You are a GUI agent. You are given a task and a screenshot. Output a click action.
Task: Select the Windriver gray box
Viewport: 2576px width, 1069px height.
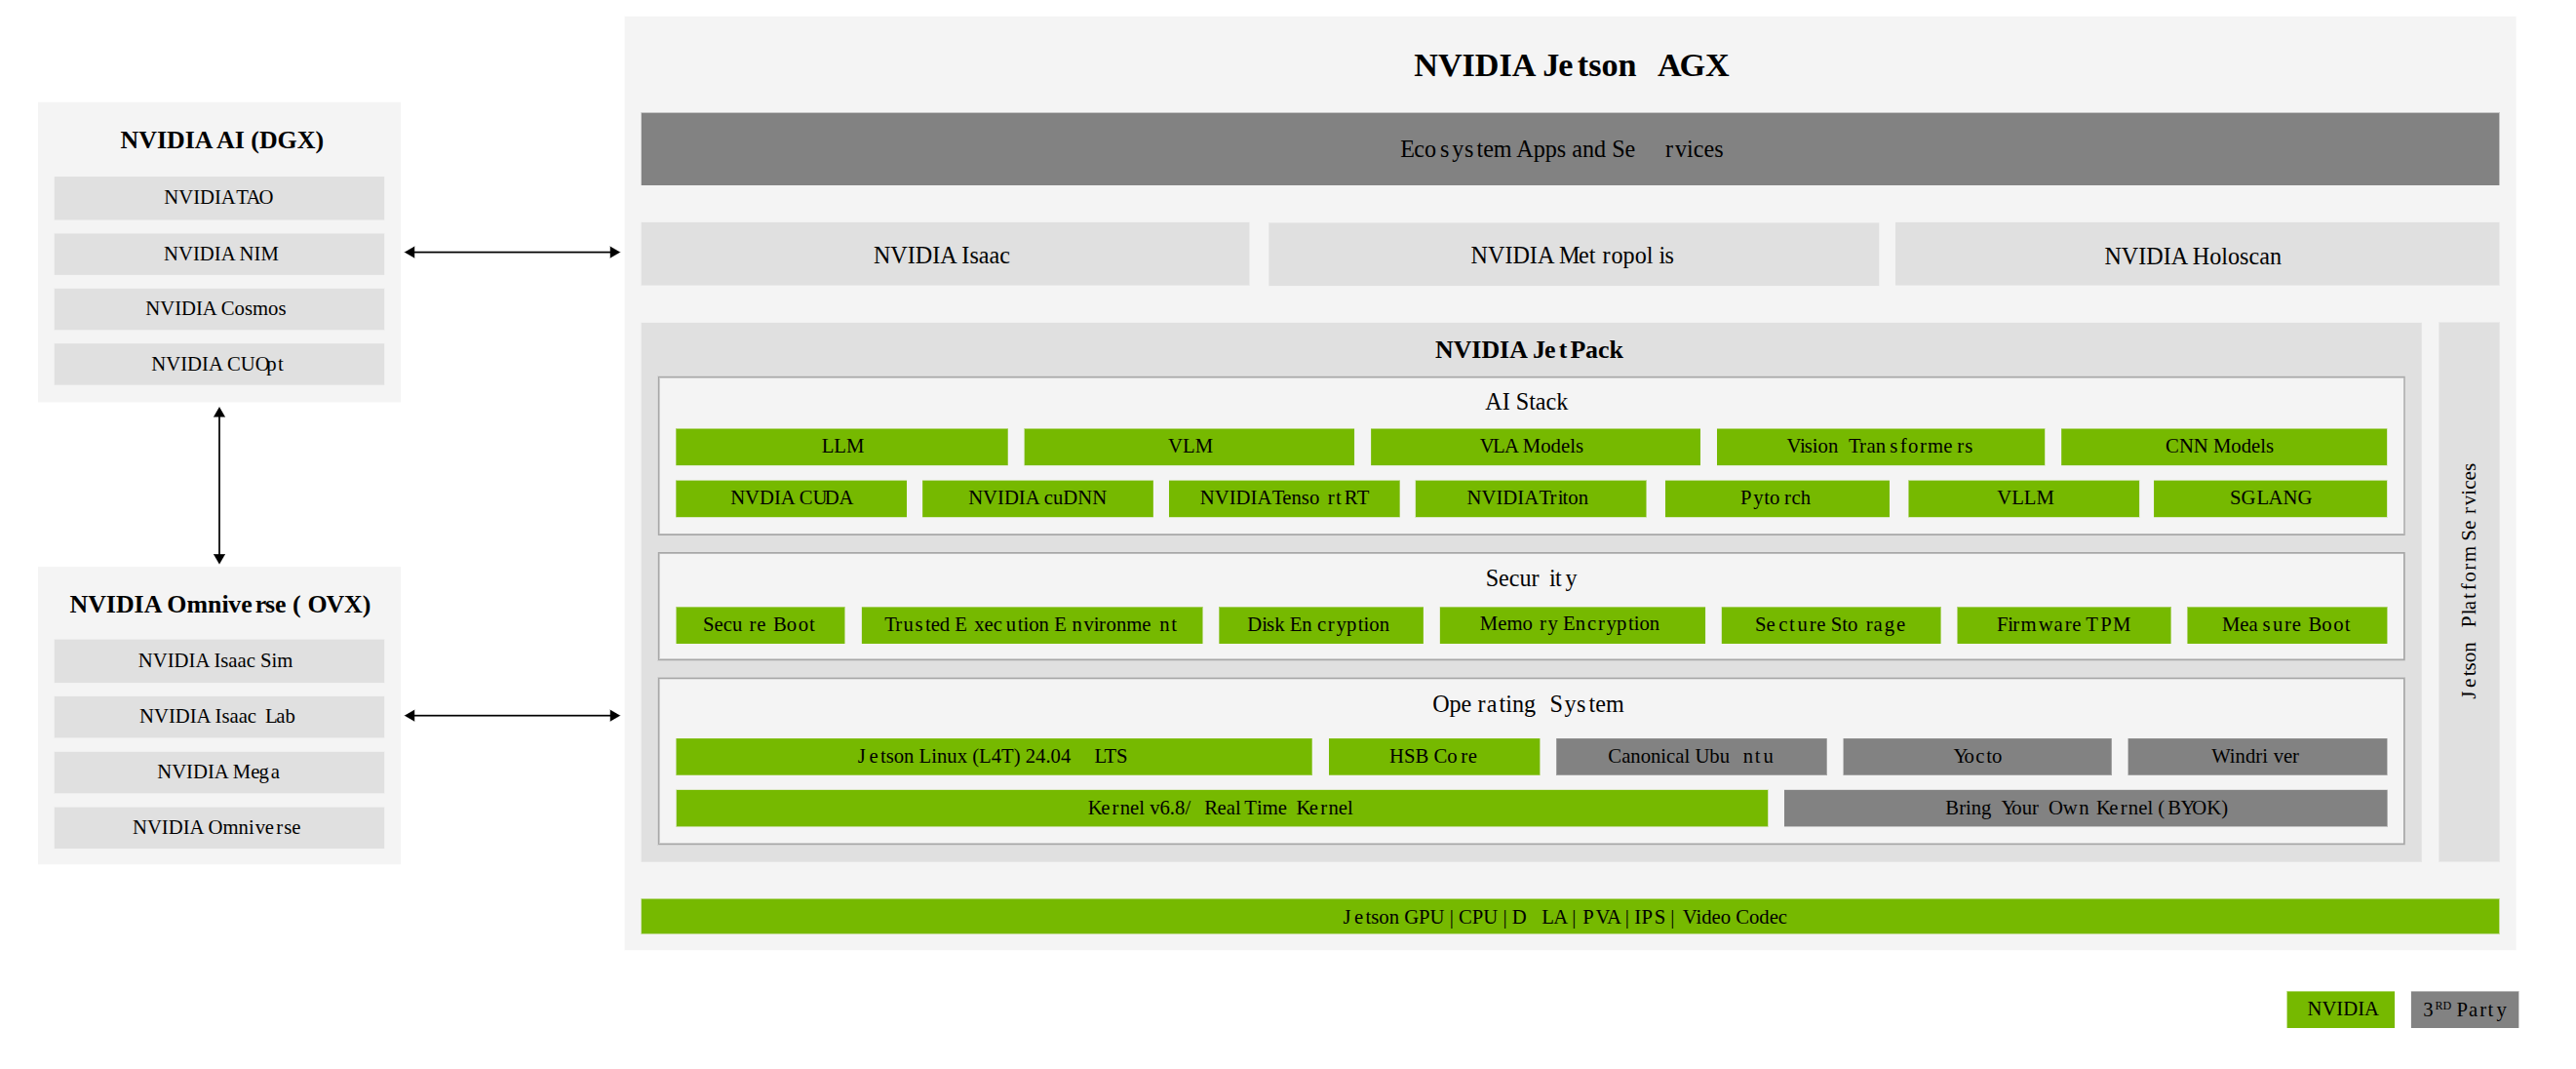pyautogui.click(x=2257, y=757)
